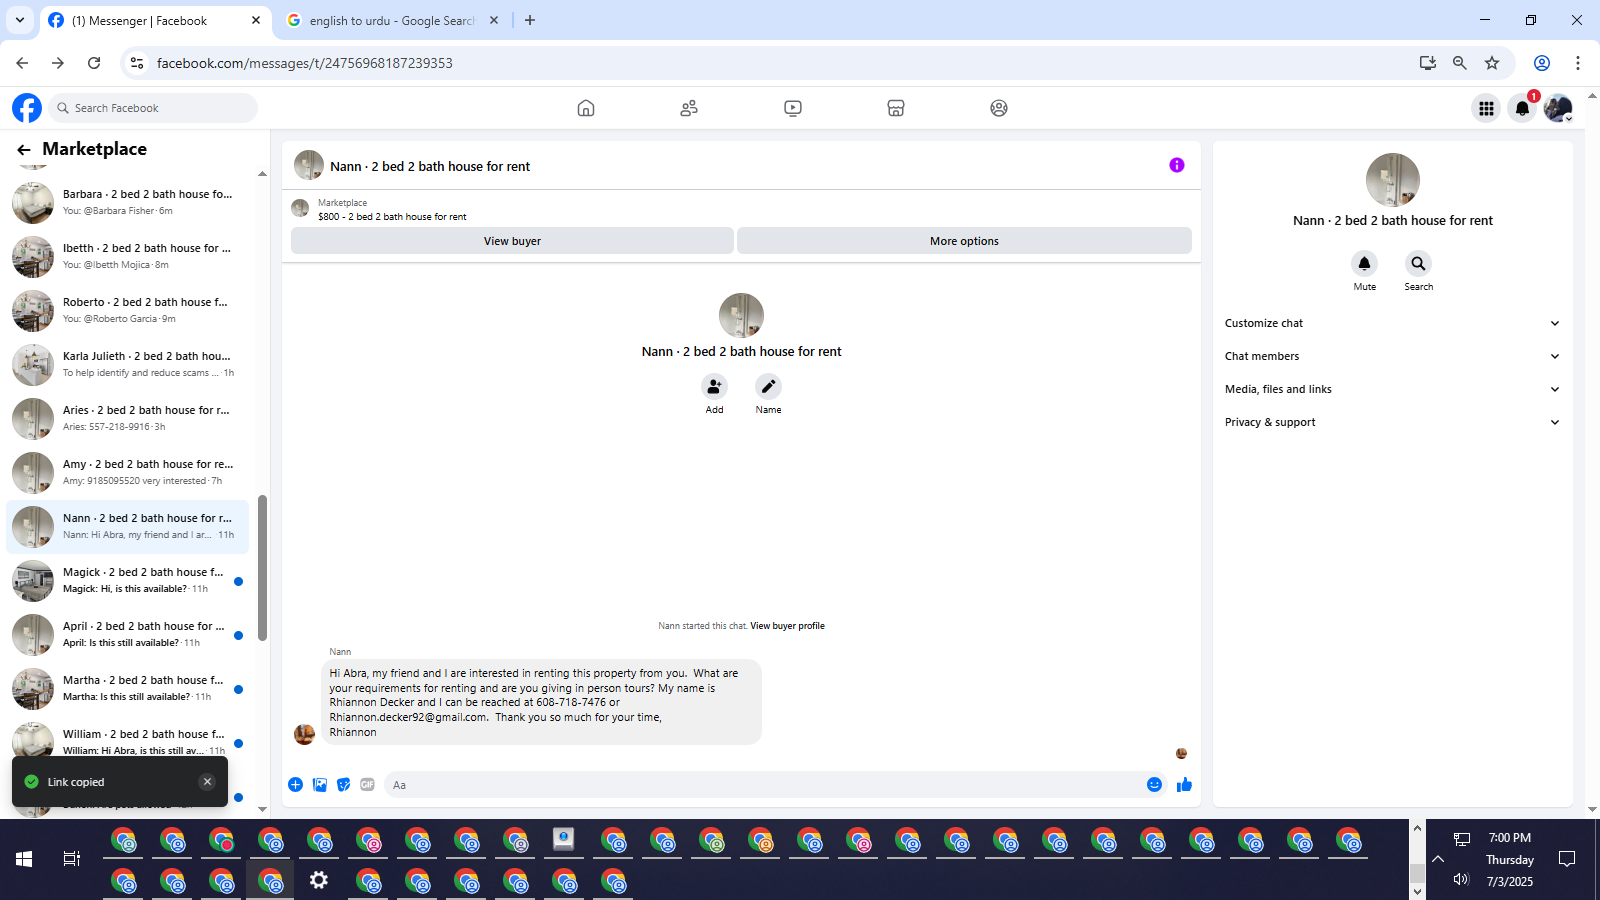
Task: Expand Chat members section
Action: 1392,356
